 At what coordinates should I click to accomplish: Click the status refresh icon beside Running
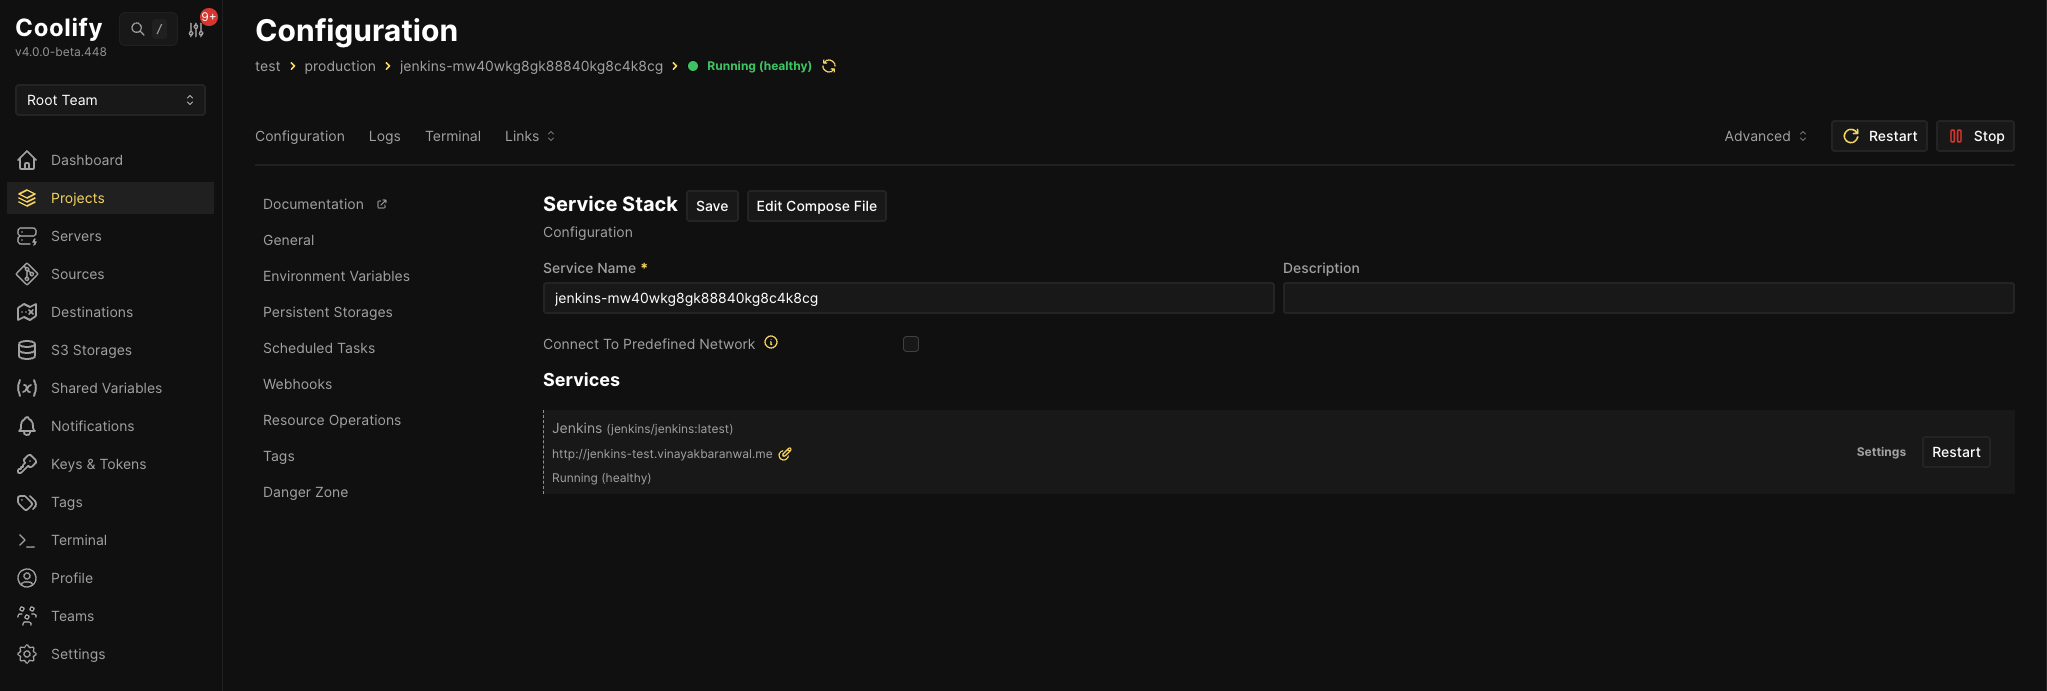click(829, 66)
